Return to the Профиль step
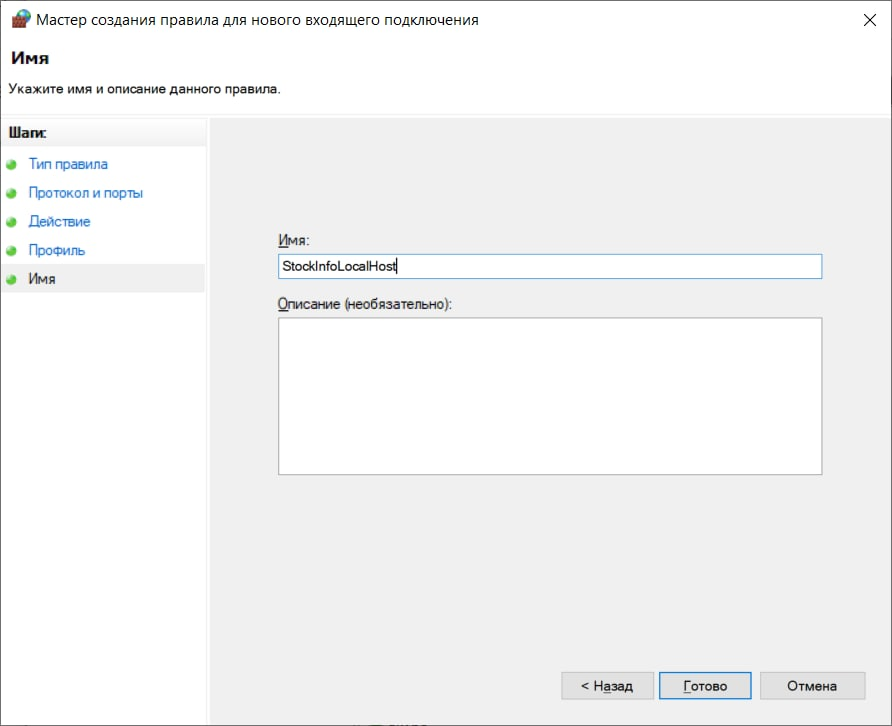892x726 pixels. [x=57, y=251]
